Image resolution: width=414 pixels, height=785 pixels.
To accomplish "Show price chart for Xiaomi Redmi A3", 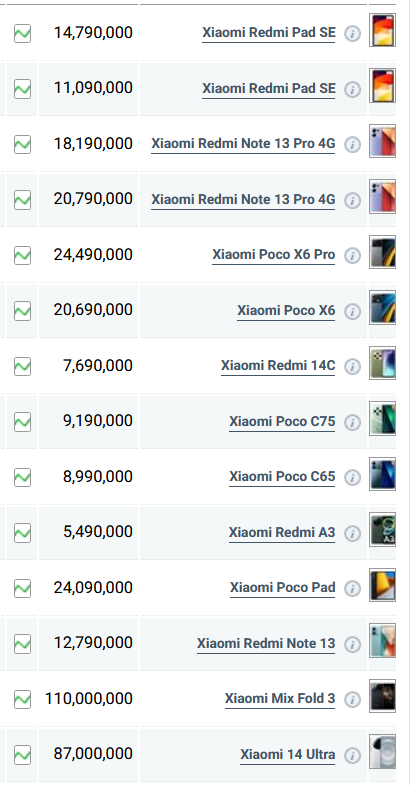I will click(22, 533).
